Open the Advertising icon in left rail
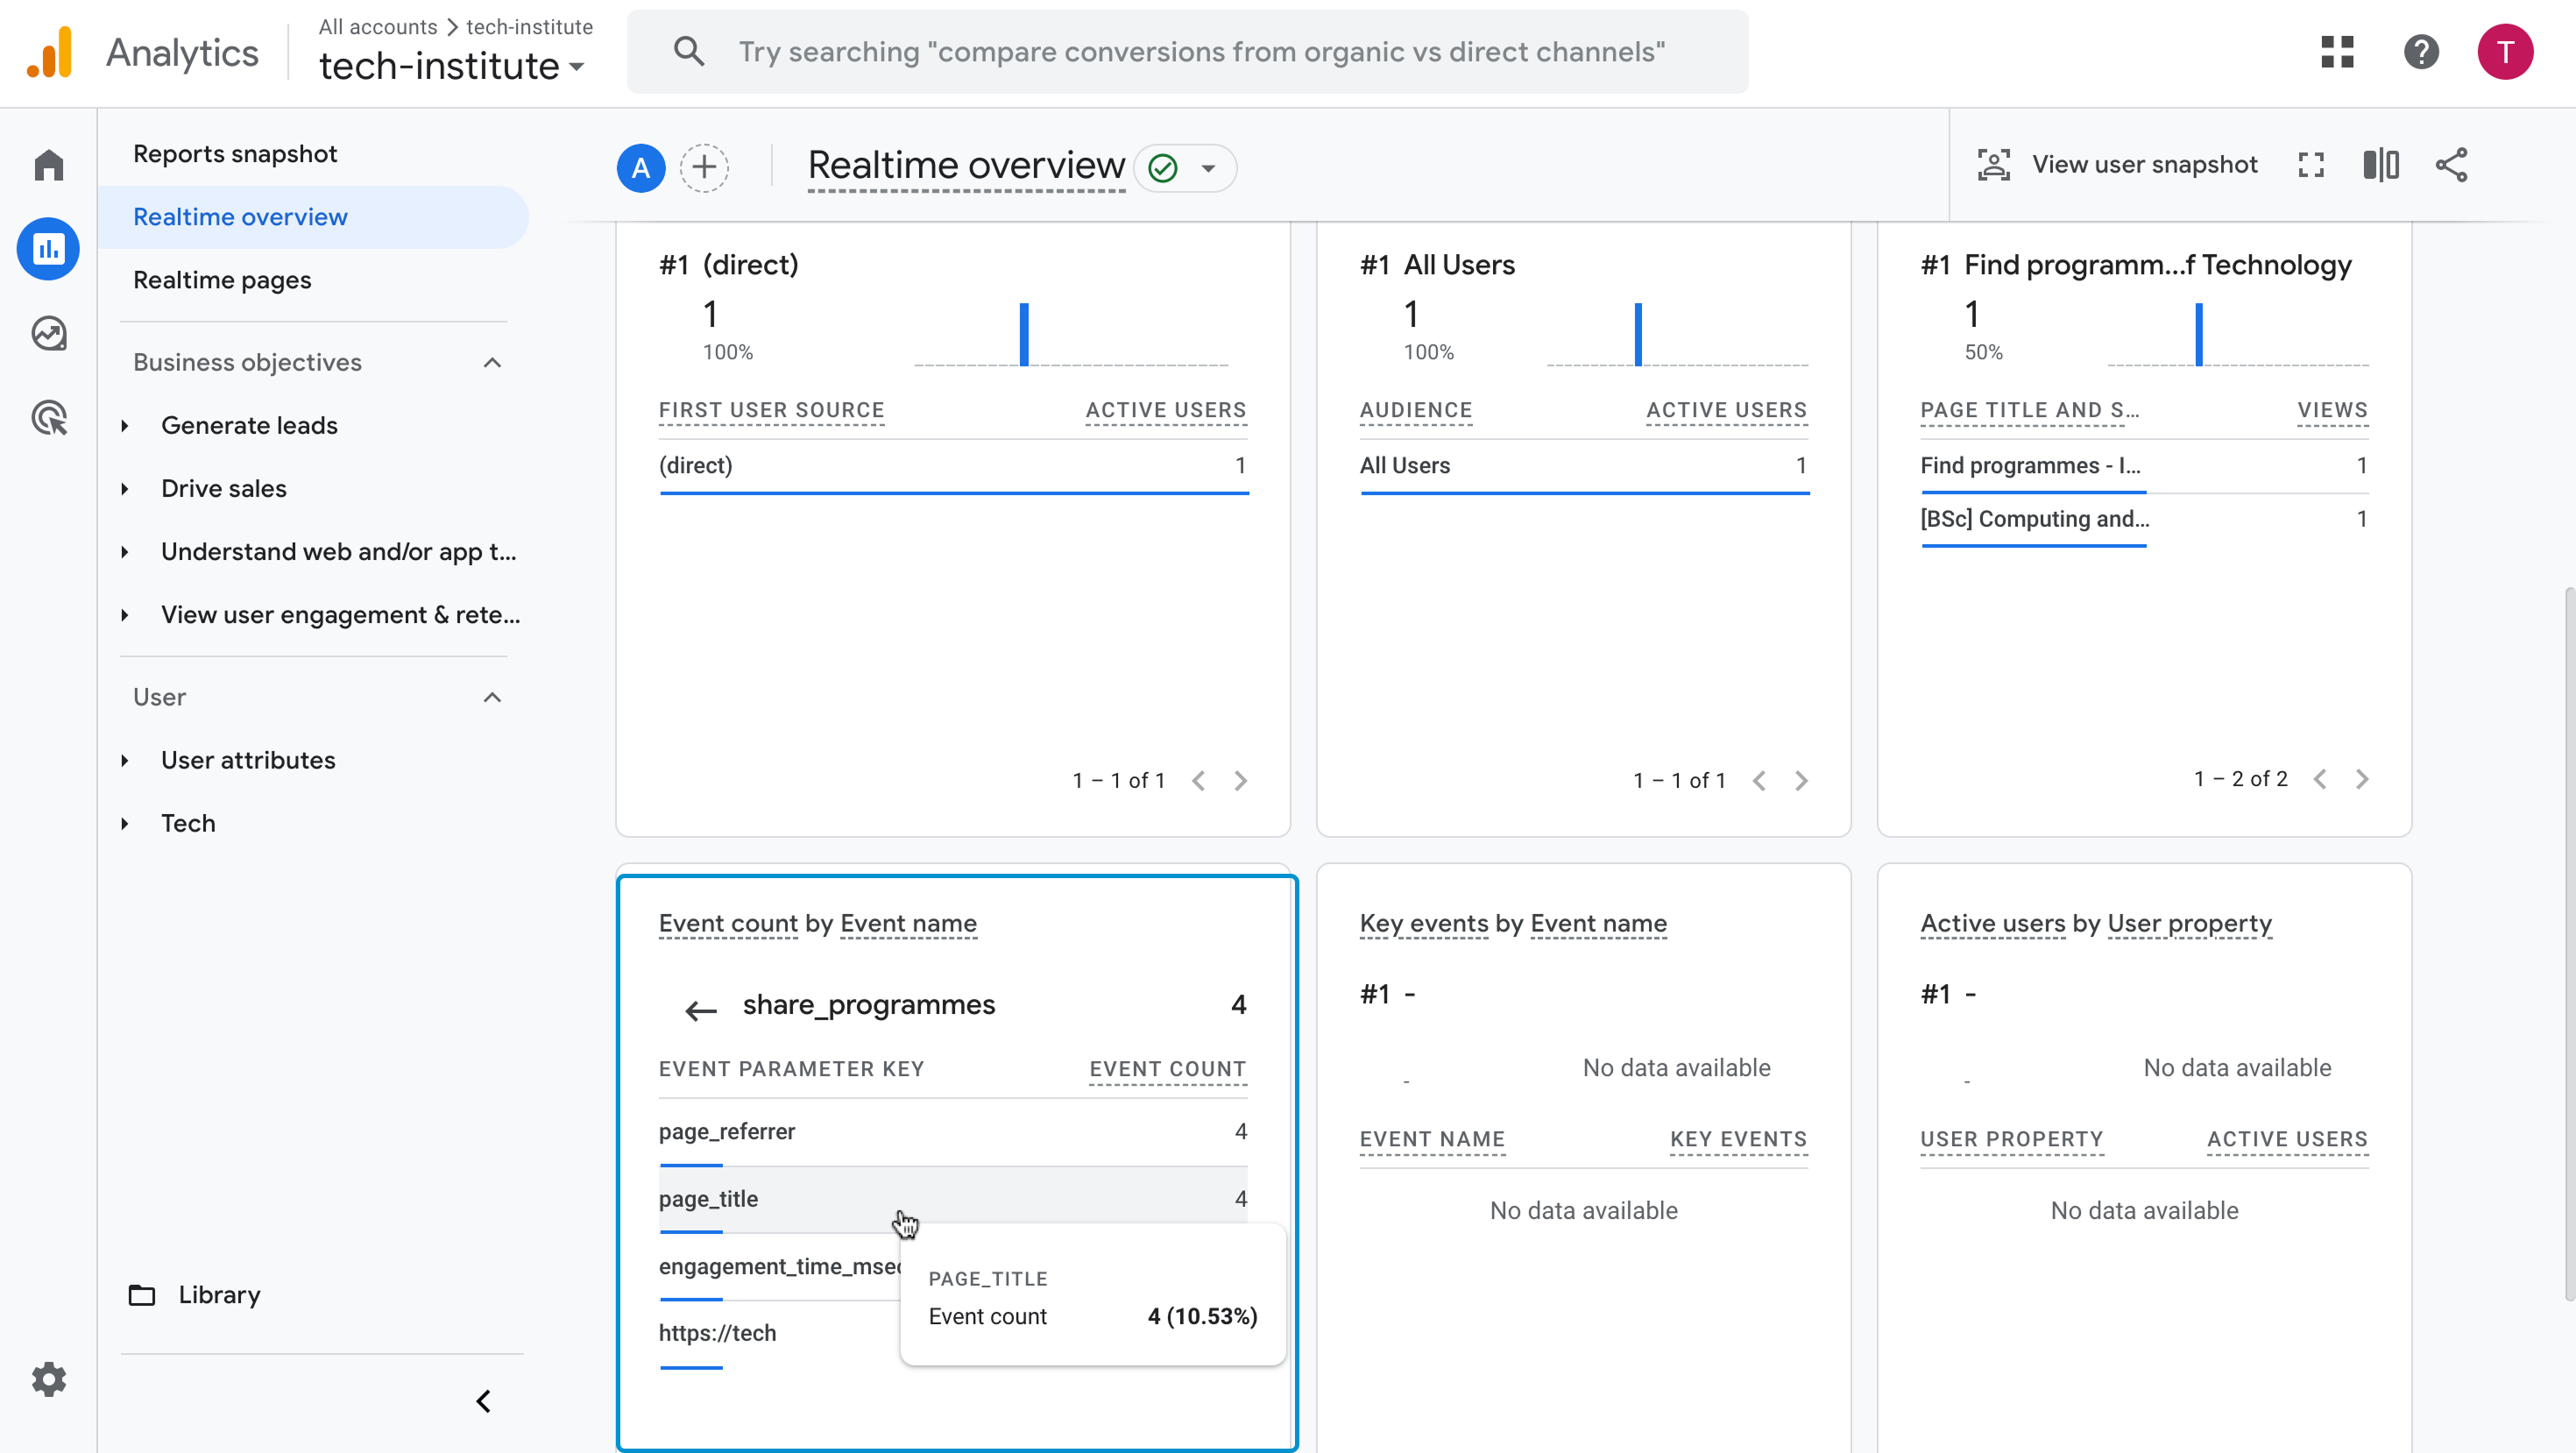This screenshot has width=2576, height=1453. (x=48, y=417)
